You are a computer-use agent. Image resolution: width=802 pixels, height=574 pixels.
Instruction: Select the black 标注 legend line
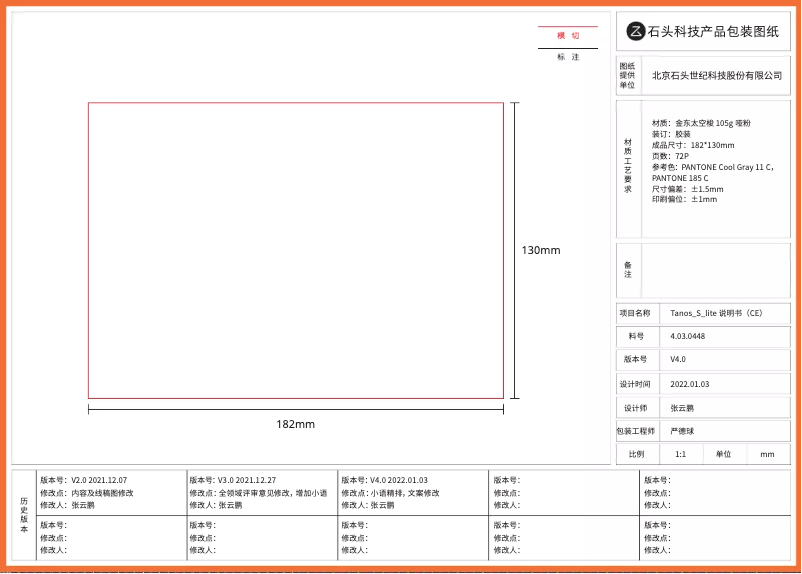[568, 48]
